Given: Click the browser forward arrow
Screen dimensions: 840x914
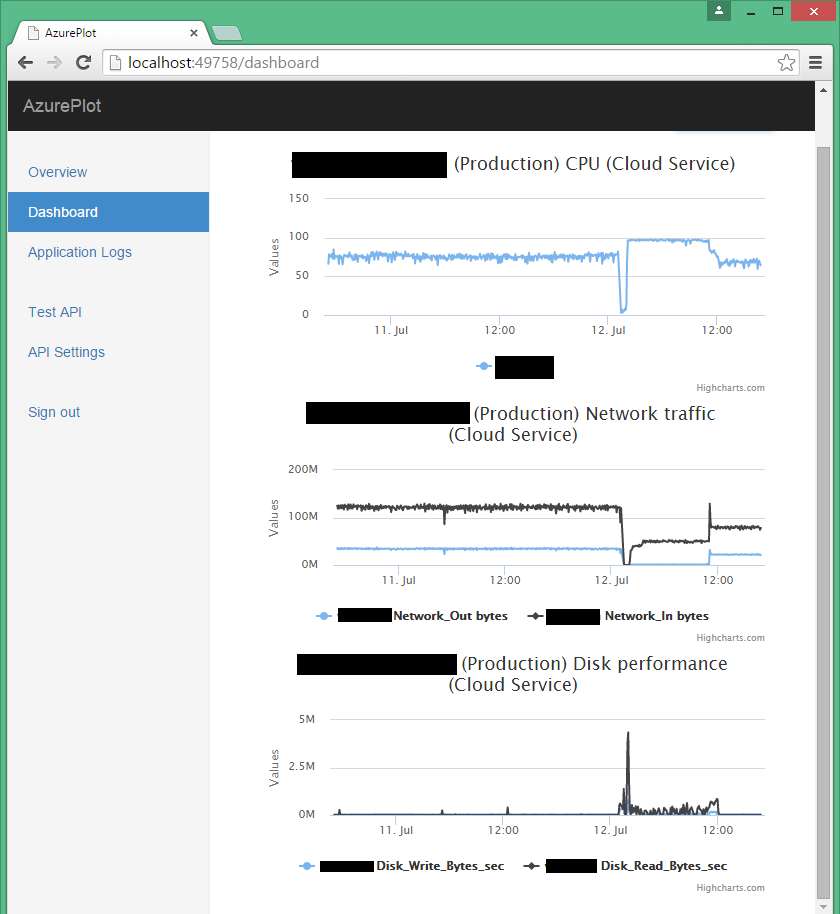Looking at the screenshot, I should pos(54,63).
